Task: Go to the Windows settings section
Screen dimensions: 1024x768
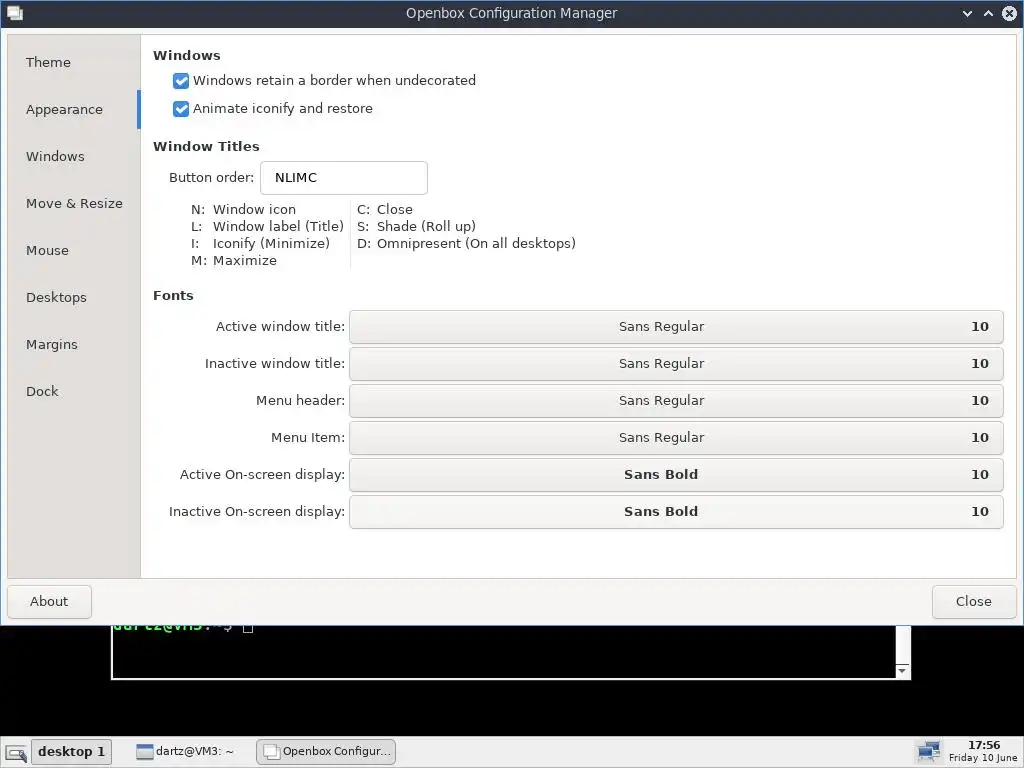Action: 74,156
